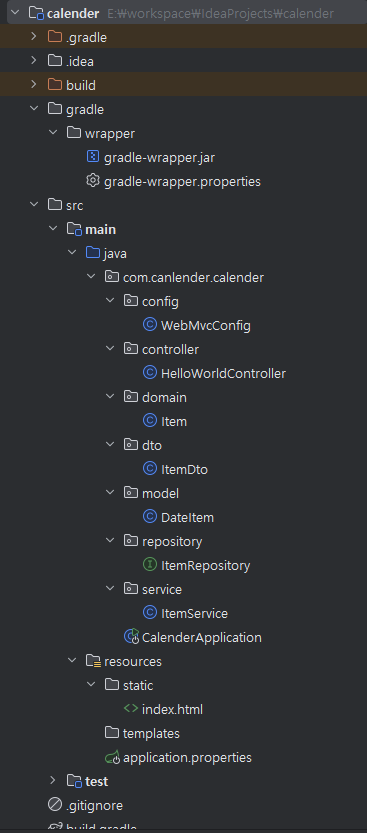Image resolution: width=367 pixels, height=833 pixels.
Task: Click the resources folder icon
Action: (93, 661)
